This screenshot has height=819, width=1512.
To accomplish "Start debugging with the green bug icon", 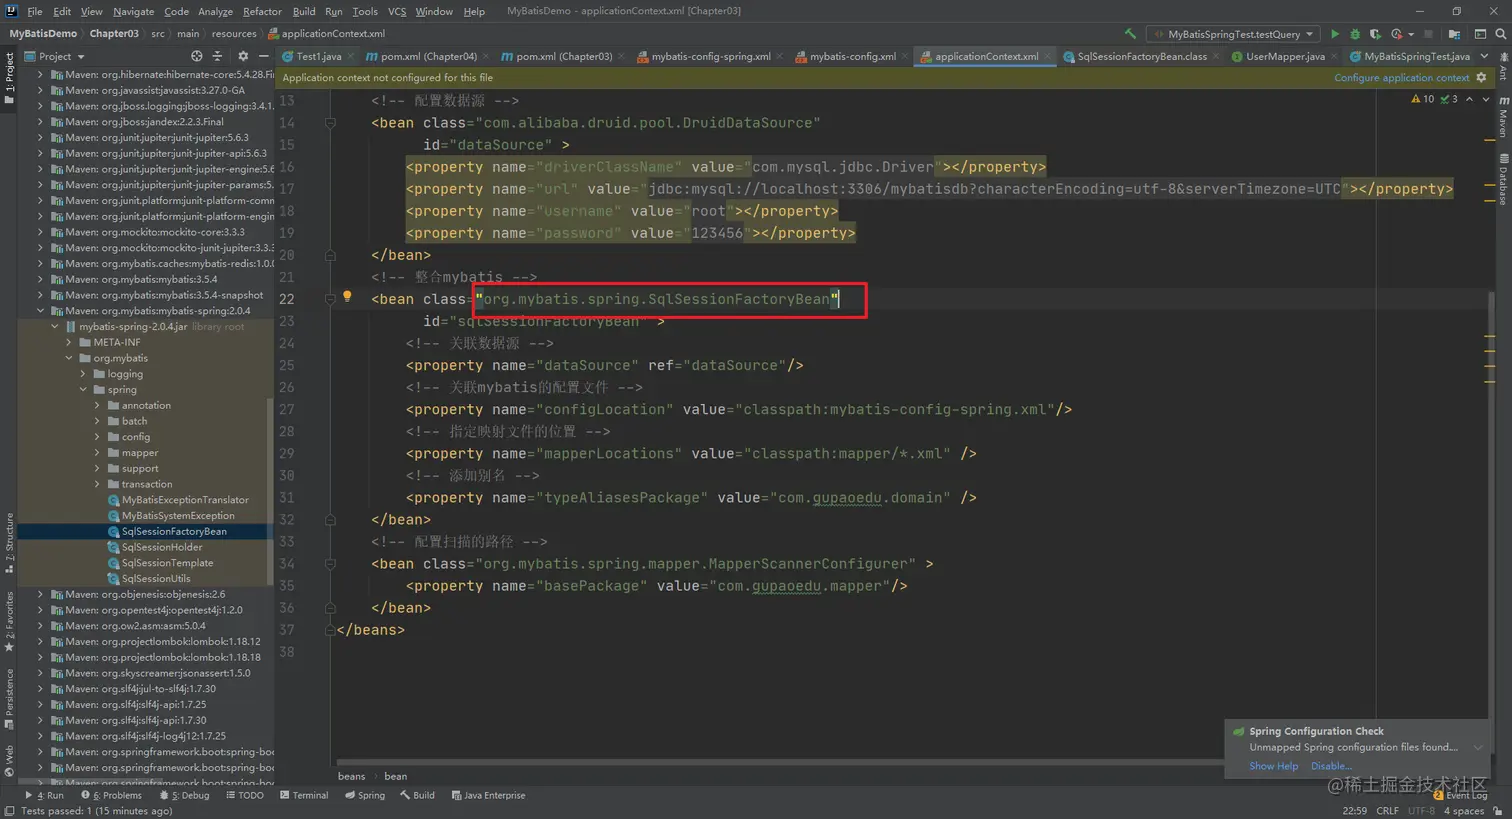I will click(x=1355, y=34).
